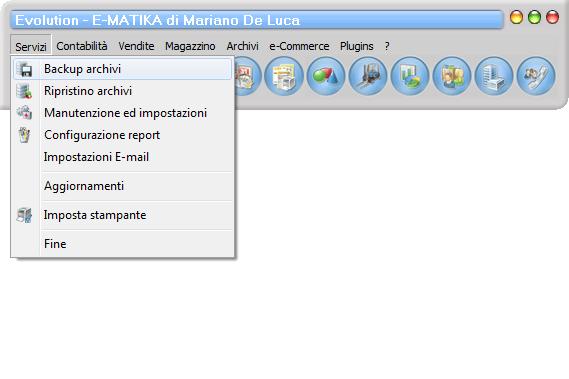
Task: Select Aggiornamenti menu entry
Action: [122, 186]
